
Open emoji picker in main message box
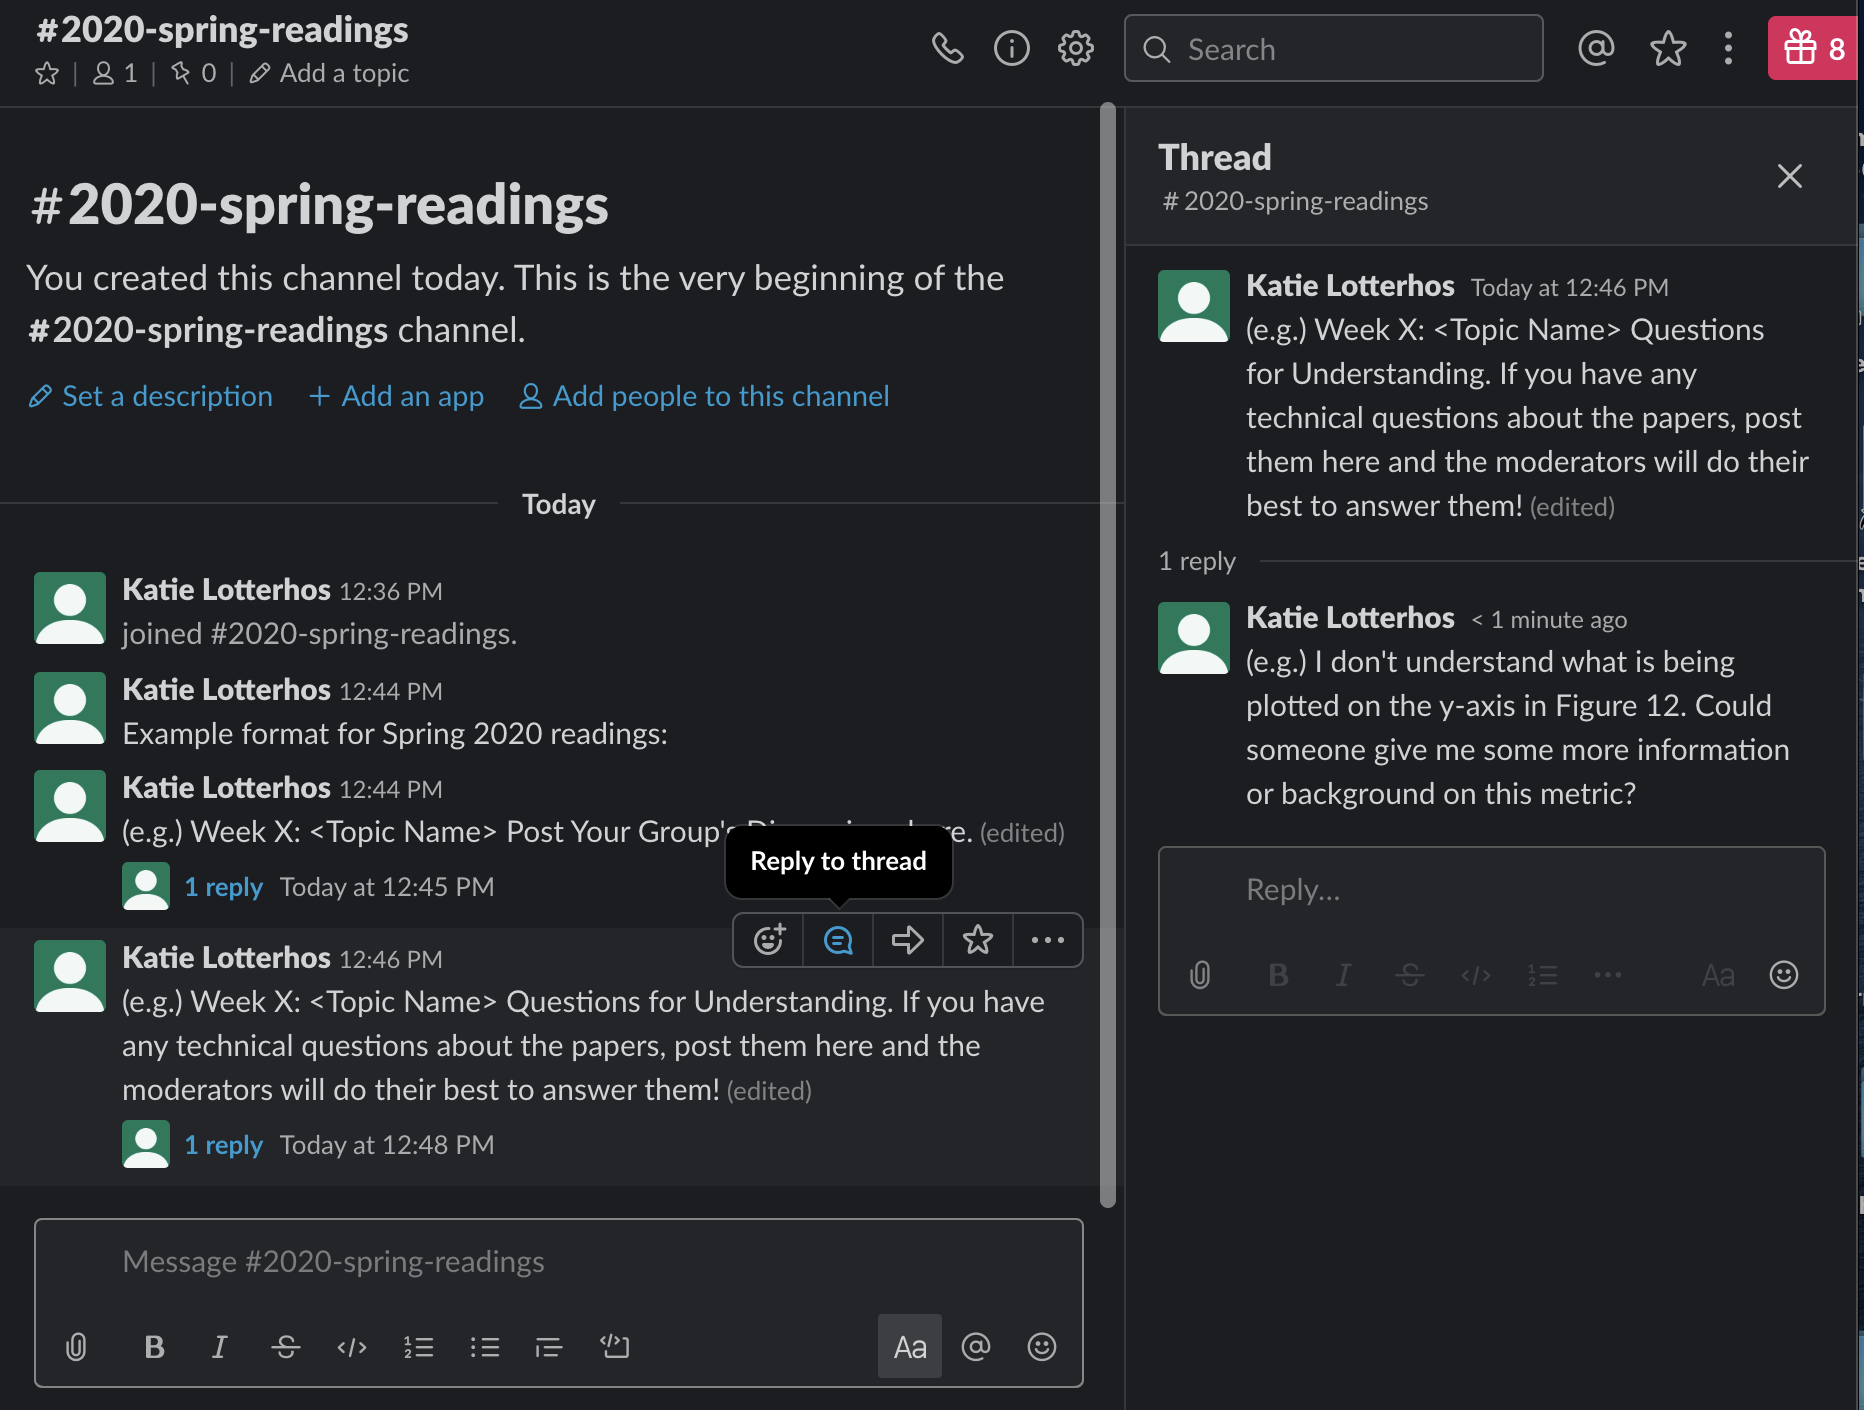(1042, 1347)
